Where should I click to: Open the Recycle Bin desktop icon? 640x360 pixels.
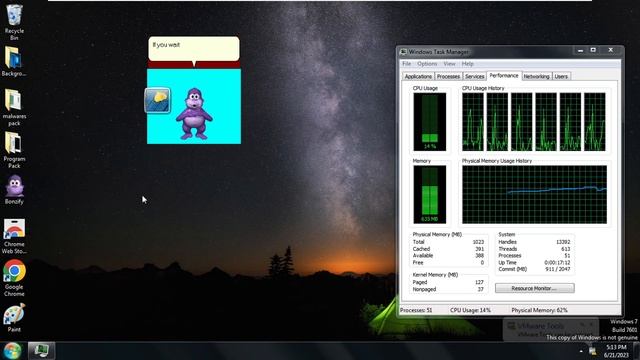click(x=14, y=21)
